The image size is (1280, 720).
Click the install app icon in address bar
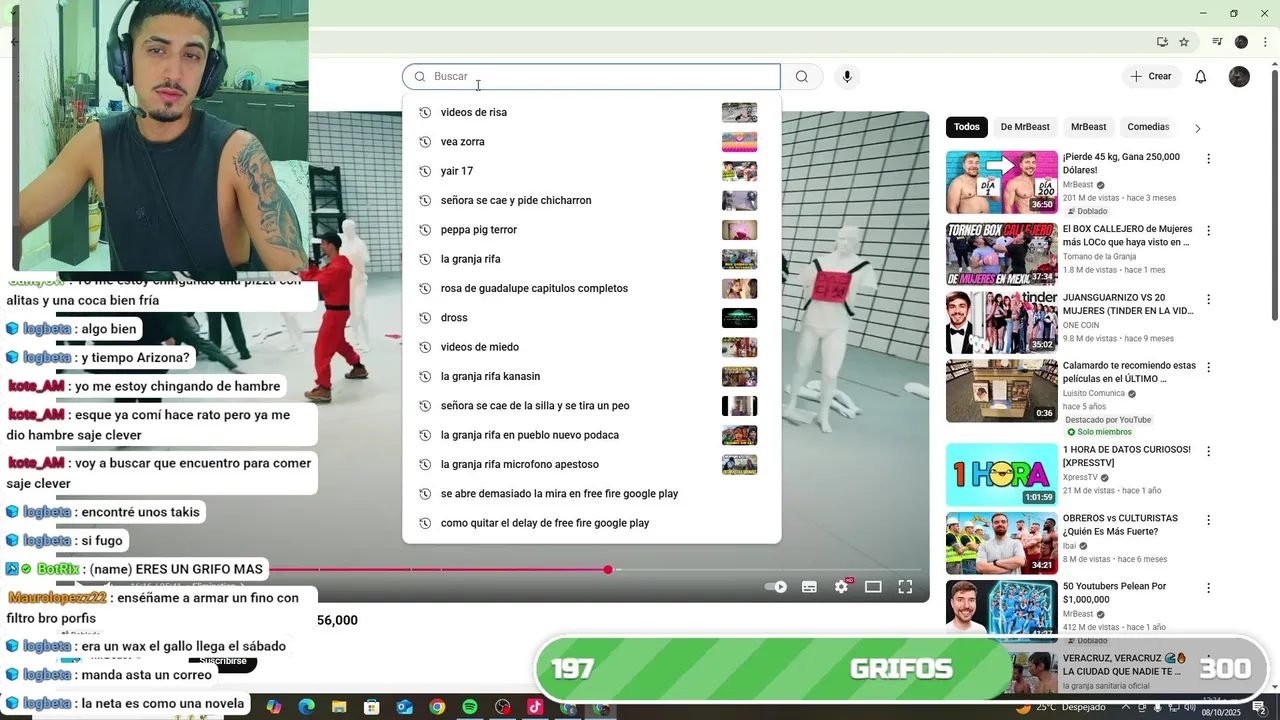click(x=1162, y=42)
